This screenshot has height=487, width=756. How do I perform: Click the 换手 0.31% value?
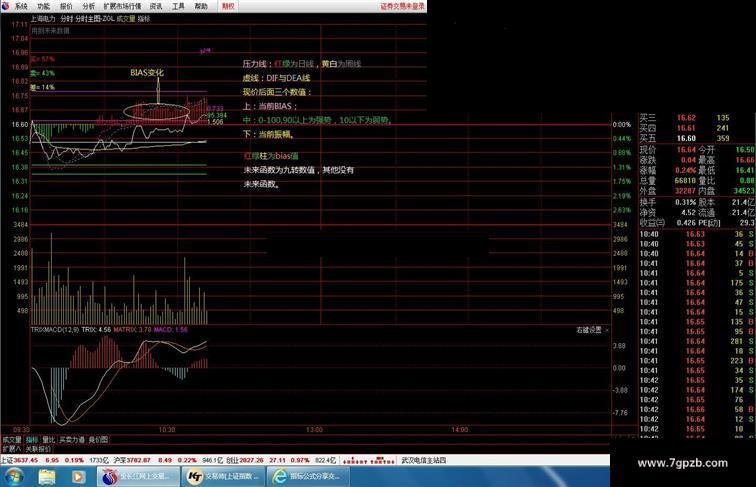[685, 202]
